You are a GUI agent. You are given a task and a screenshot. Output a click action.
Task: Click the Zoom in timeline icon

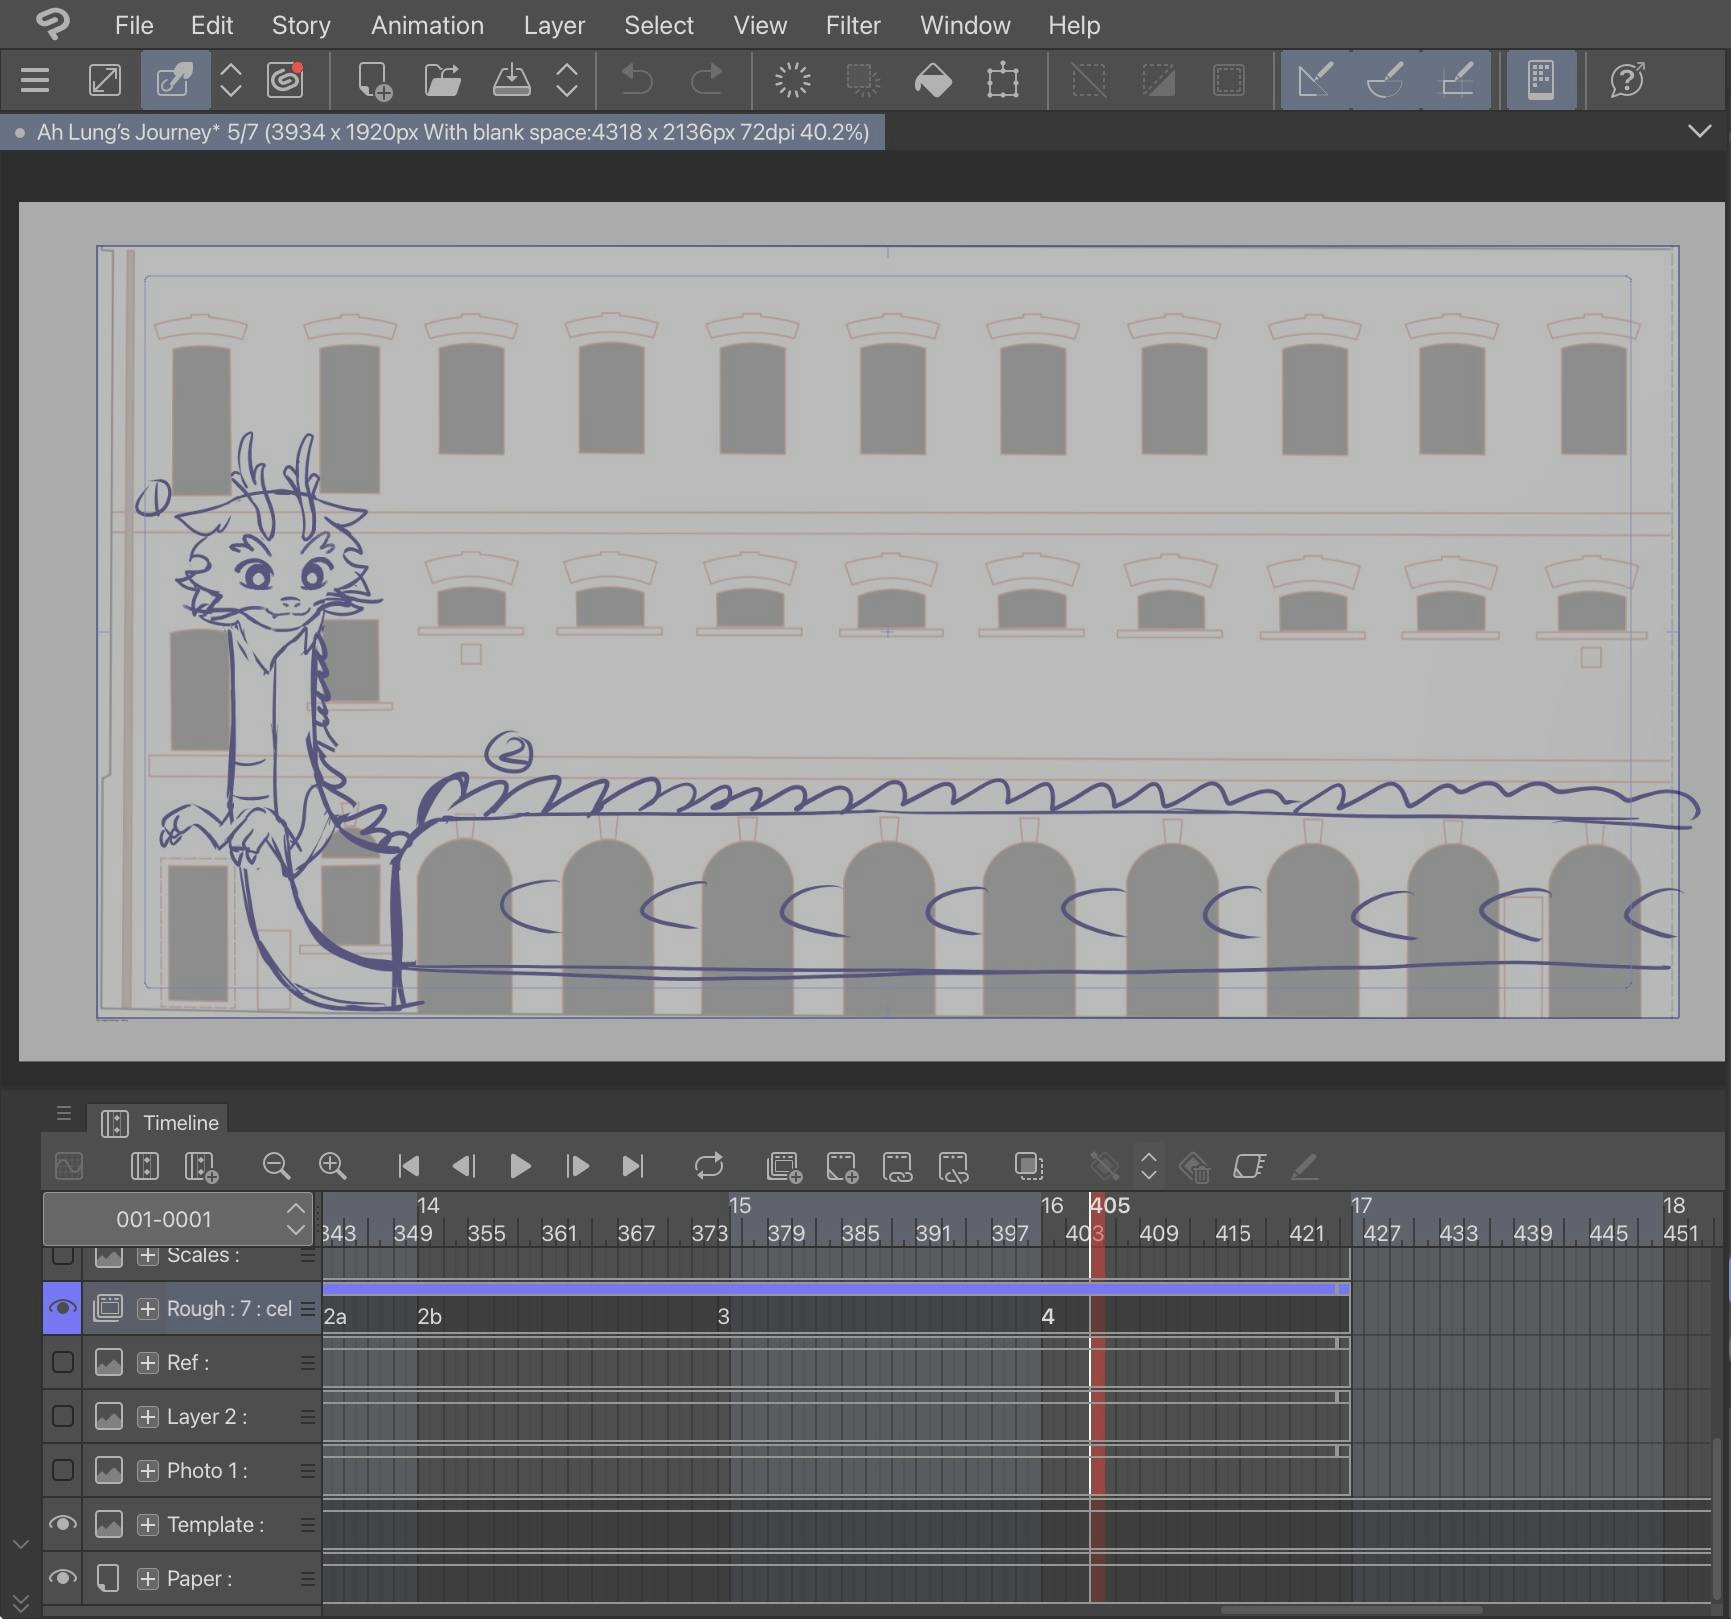point(332,1166)
